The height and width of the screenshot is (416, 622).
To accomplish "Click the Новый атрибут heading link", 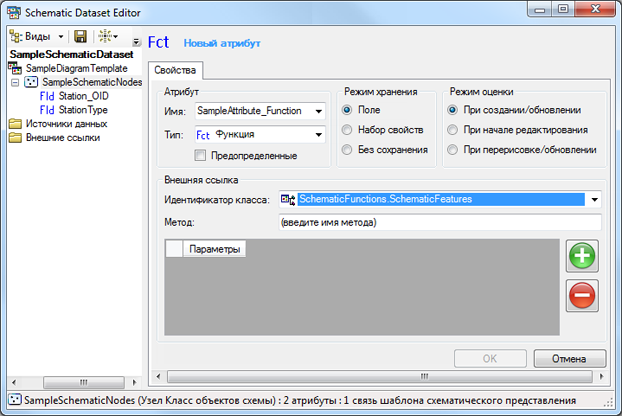I will point(222,43).
